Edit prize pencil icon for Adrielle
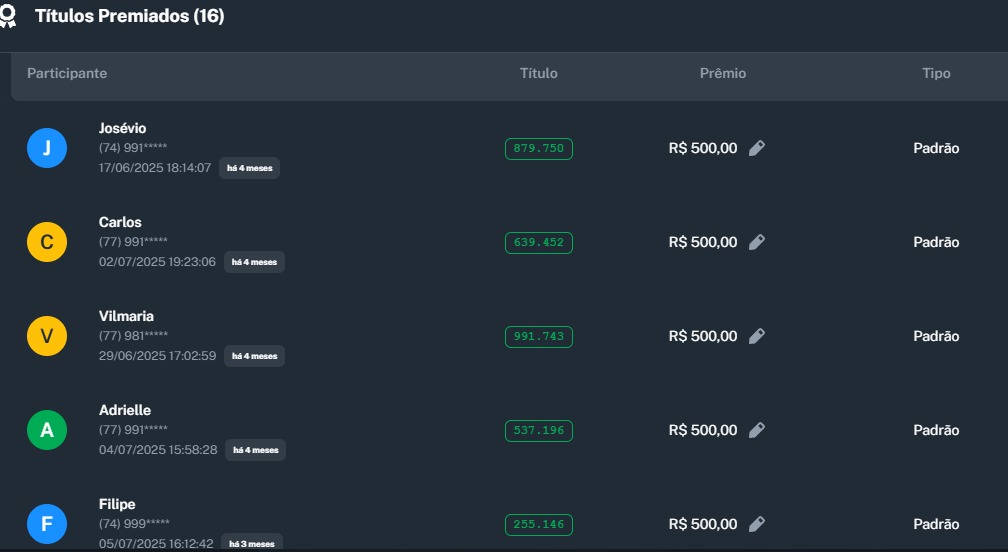1008x552 pixels. click(x=757, y=431)
